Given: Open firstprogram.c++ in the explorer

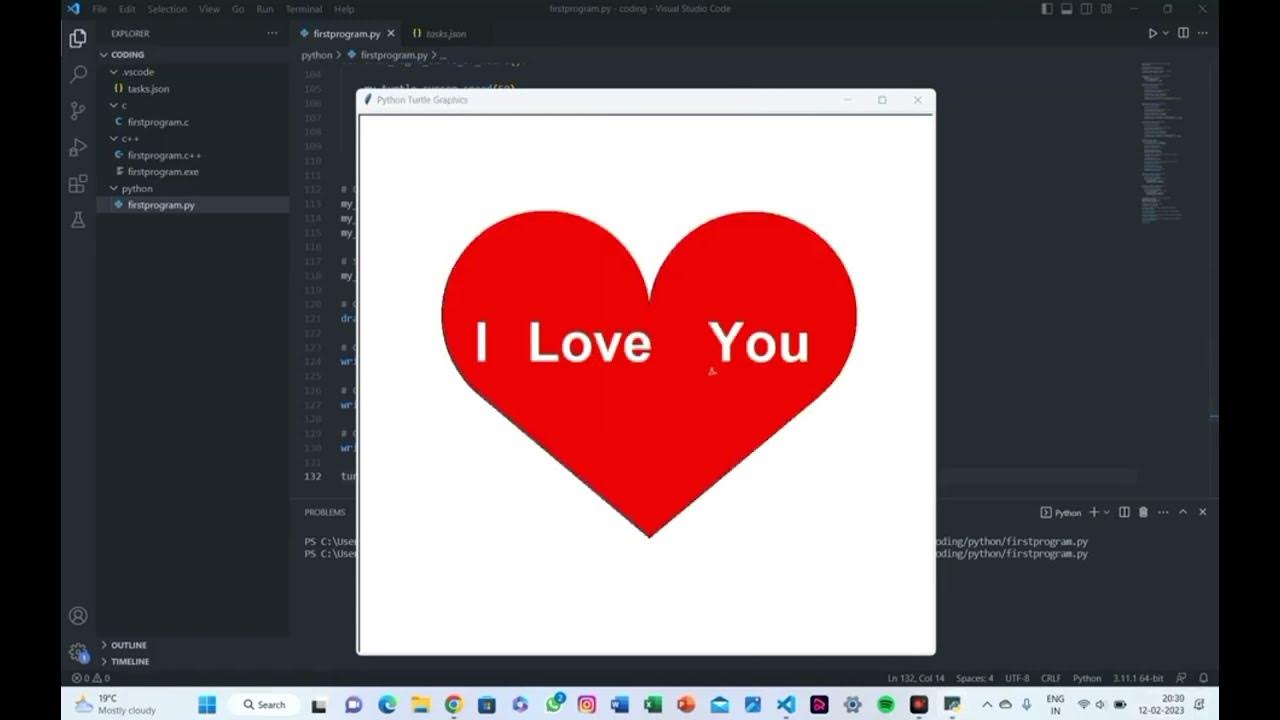Looking at the screenshot, I should [x=164, y=155].
